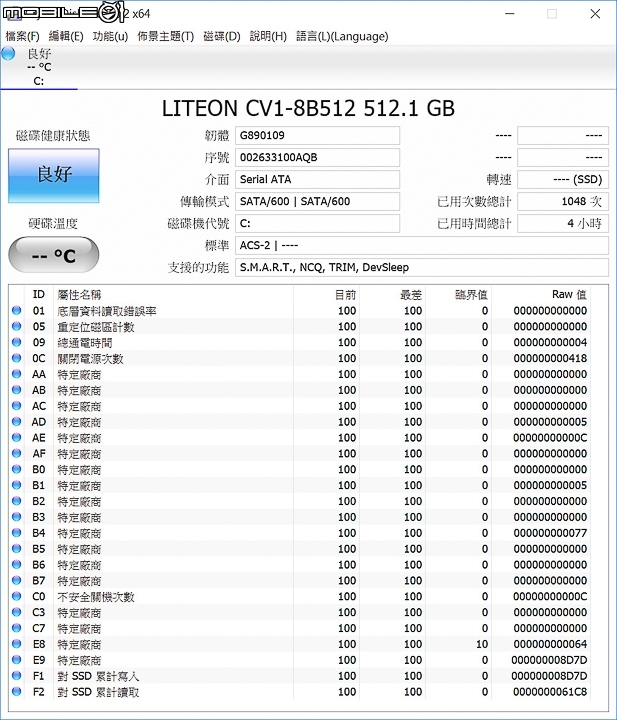617x720 pixels.
Task: Select the 對 SSD 累計讀取 attribute name
Action: point(98,692)
